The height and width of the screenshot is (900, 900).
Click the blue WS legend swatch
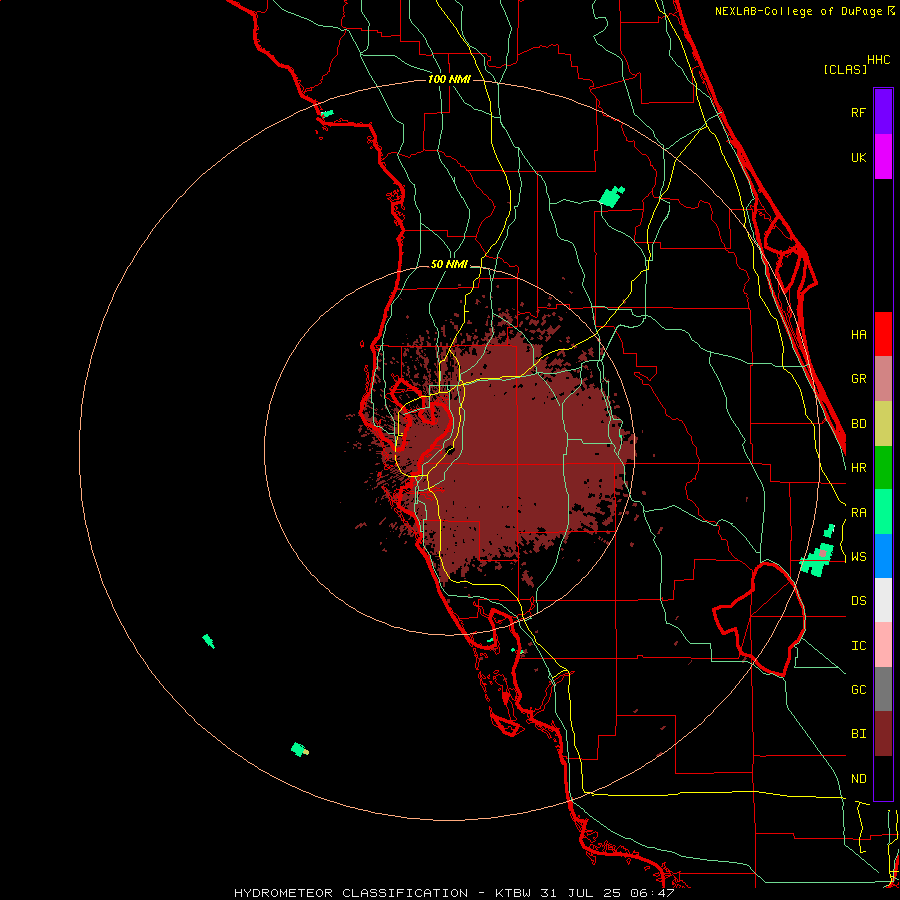point(883,556)
